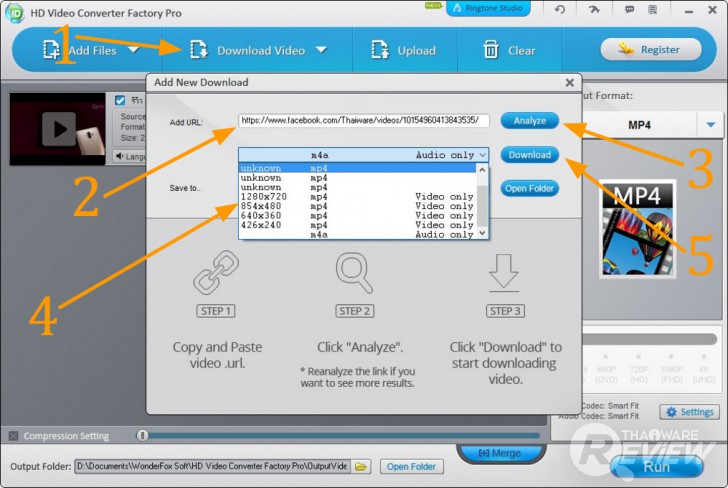Viewport: 728px width, 488px height.
Task: Click the format list scrollbar down arrow
Action: pyautogui.click(x=482, y=233)
